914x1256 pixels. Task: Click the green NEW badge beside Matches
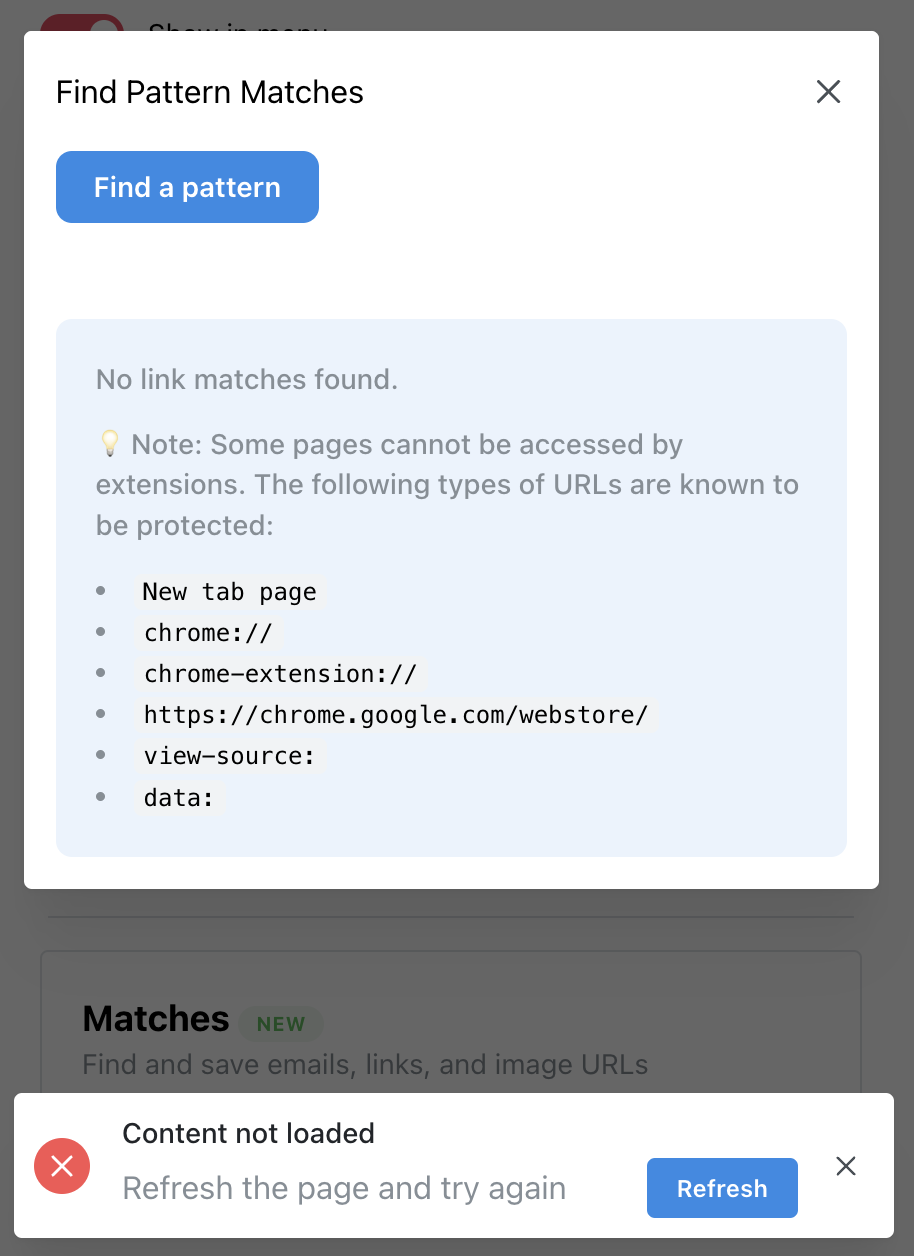281,1024
